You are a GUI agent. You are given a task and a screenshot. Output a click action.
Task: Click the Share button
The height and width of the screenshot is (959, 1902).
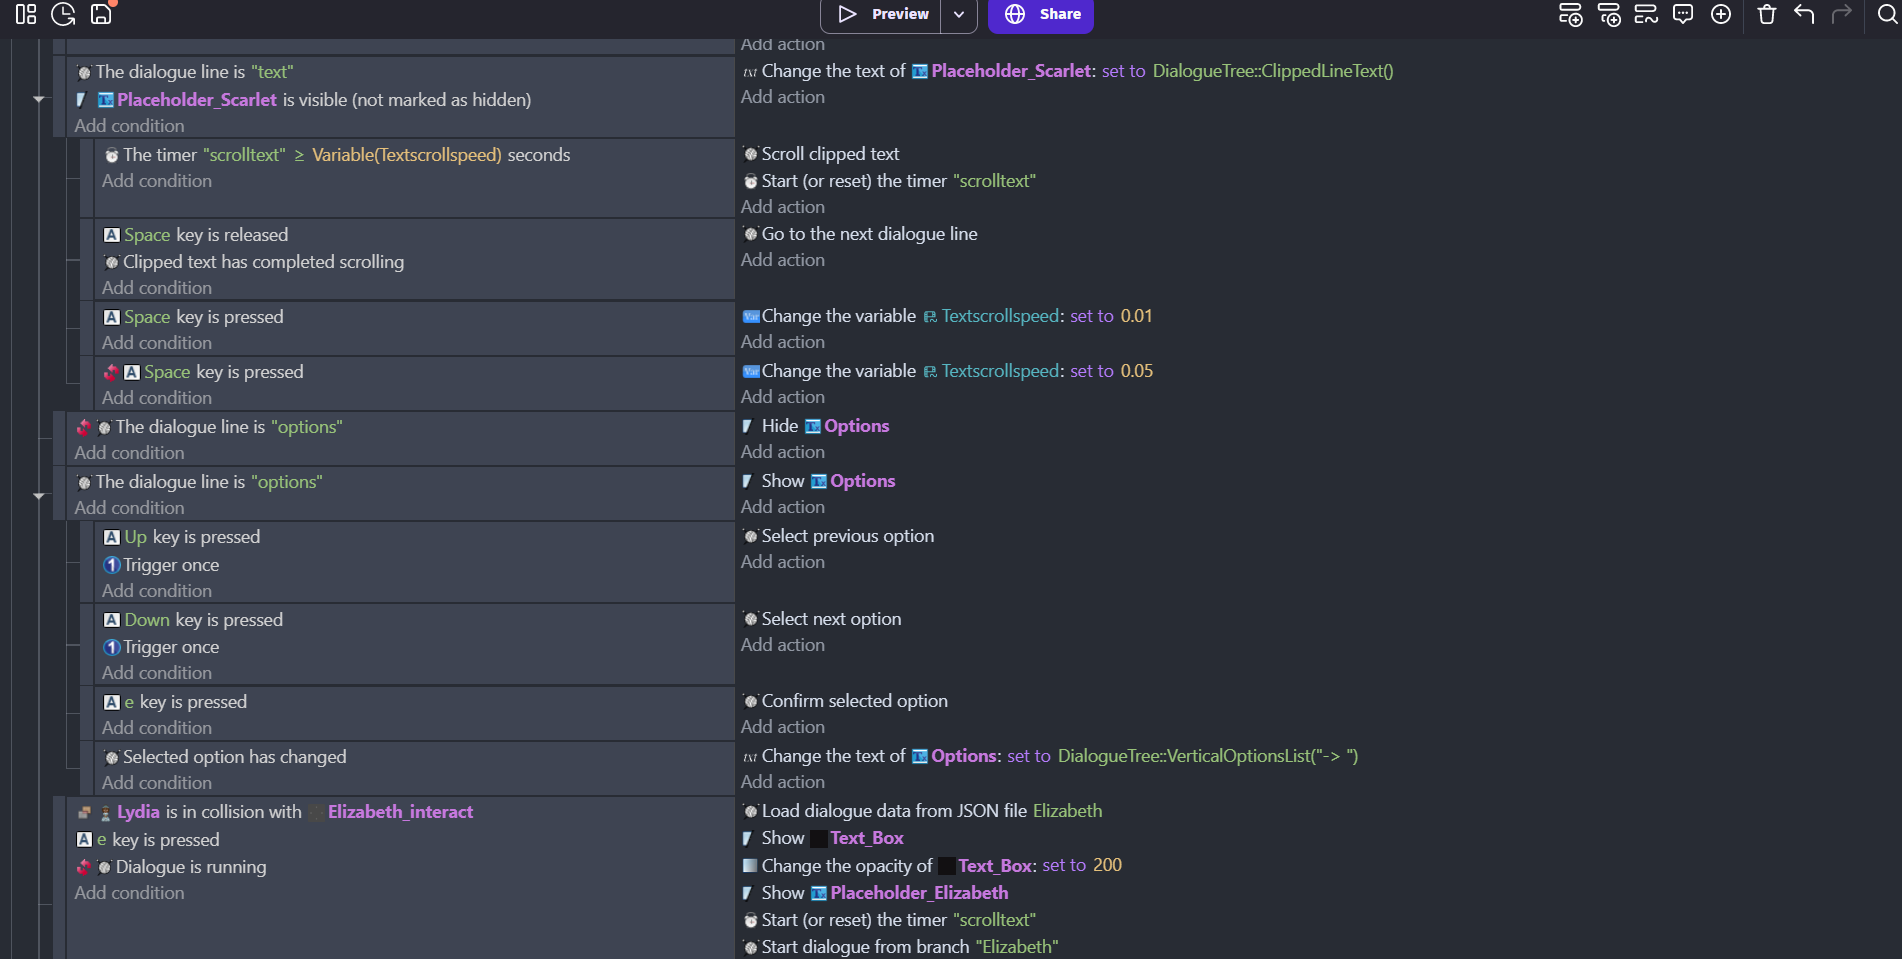pyautogui.click(x=1041, y=14)
